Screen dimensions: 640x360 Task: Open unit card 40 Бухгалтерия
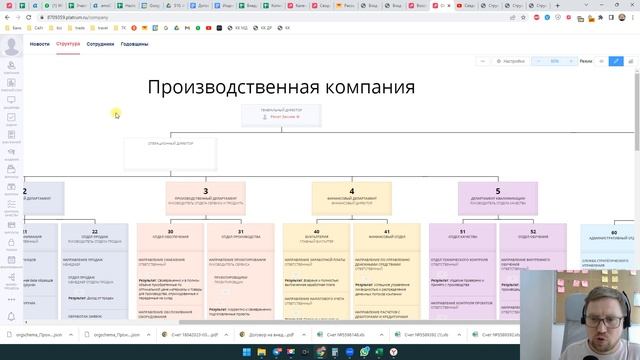pos(316,237)
